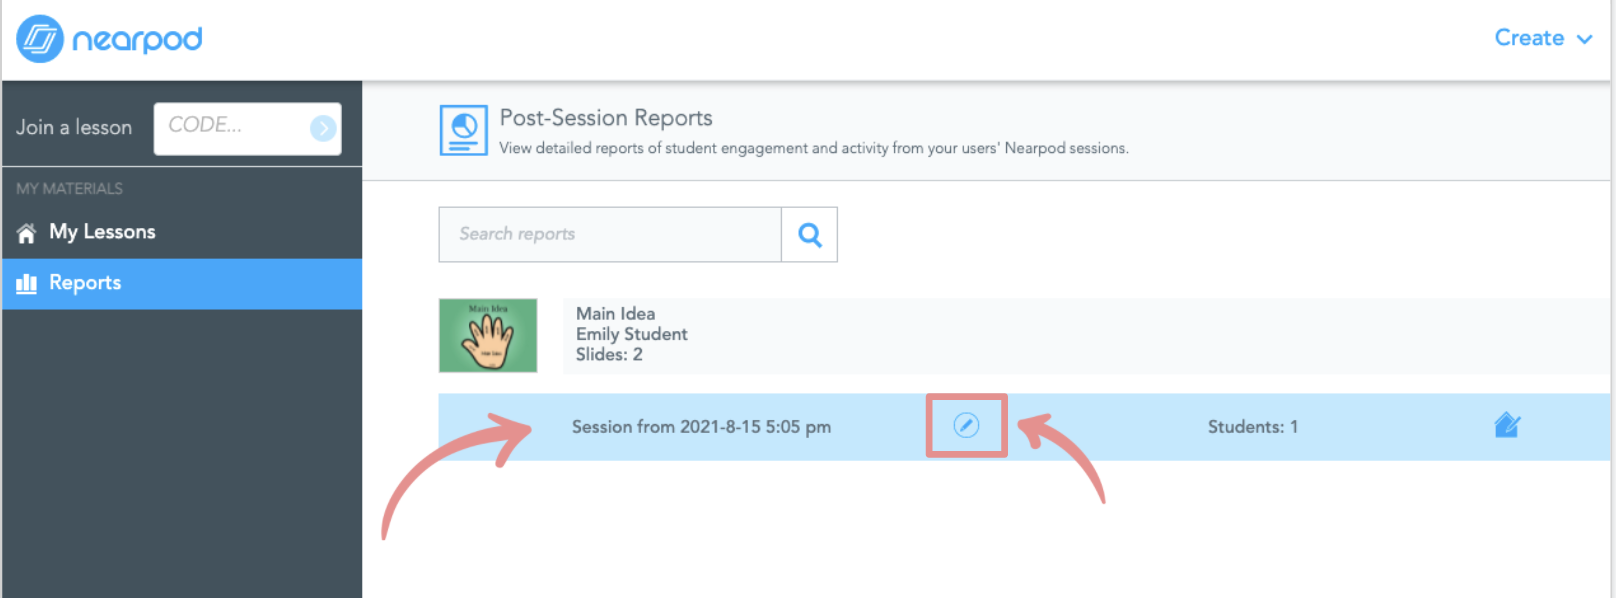Click the Post-Session Reports header icon
Viewport: 1616px width, 598px height.
(463, 130)
